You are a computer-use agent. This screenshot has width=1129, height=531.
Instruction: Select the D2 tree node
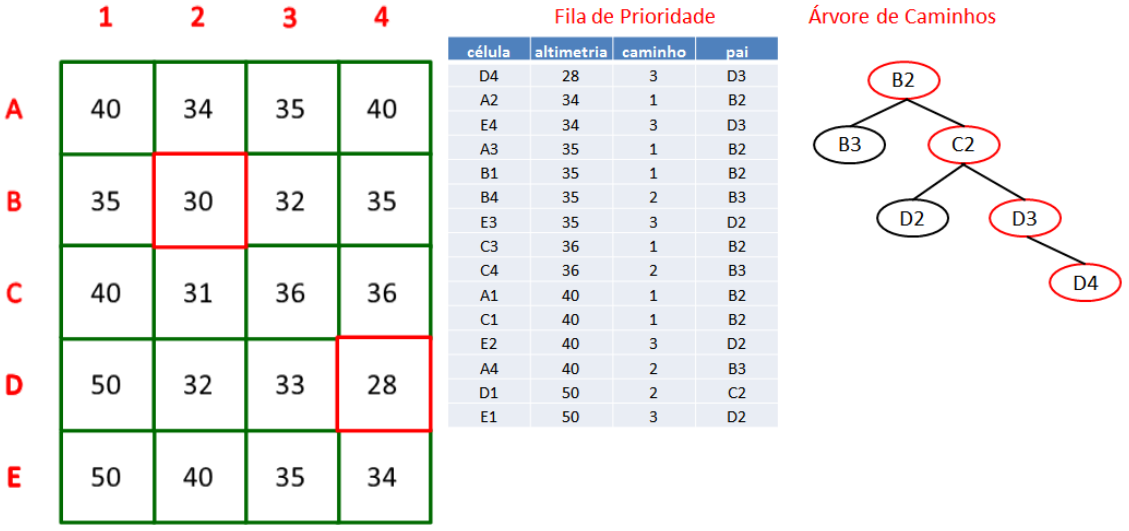pyautogui.click(x=912, y=217)
